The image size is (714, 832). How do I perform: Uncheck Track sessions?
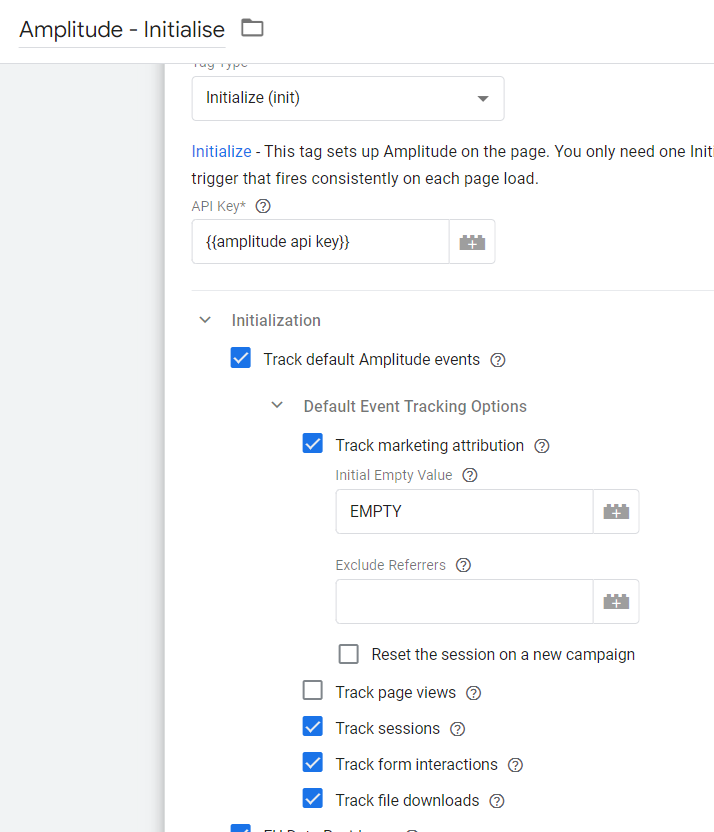[x=313, y=727]
